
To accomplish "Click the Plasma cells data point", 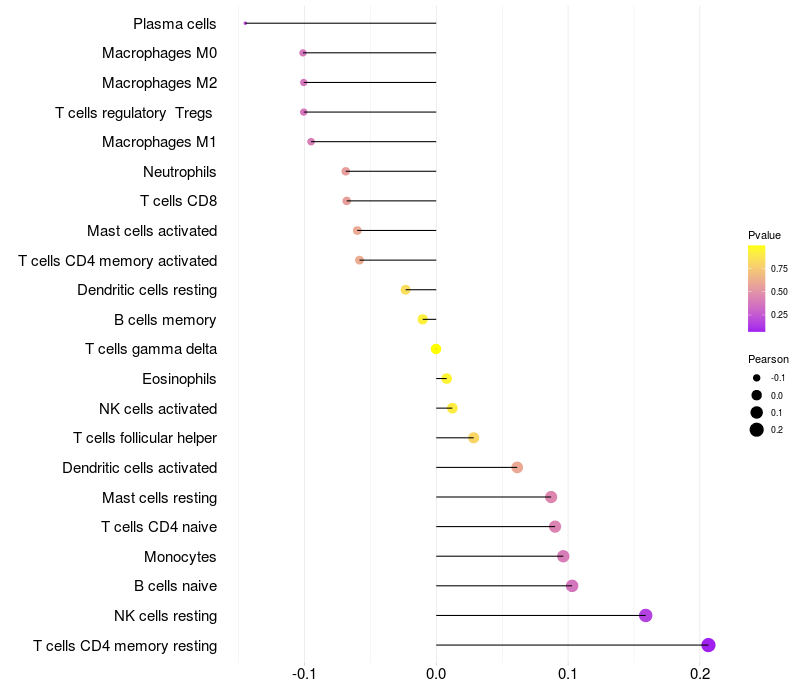I will pyautogui.click(x=245, y=23).
